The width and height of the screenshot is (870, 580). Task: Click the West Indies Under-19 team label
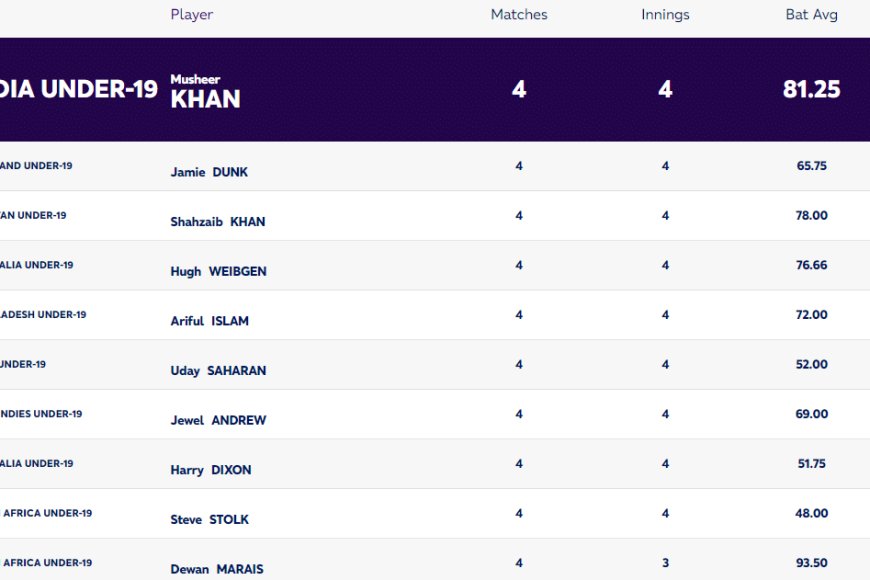pos(41,414)
